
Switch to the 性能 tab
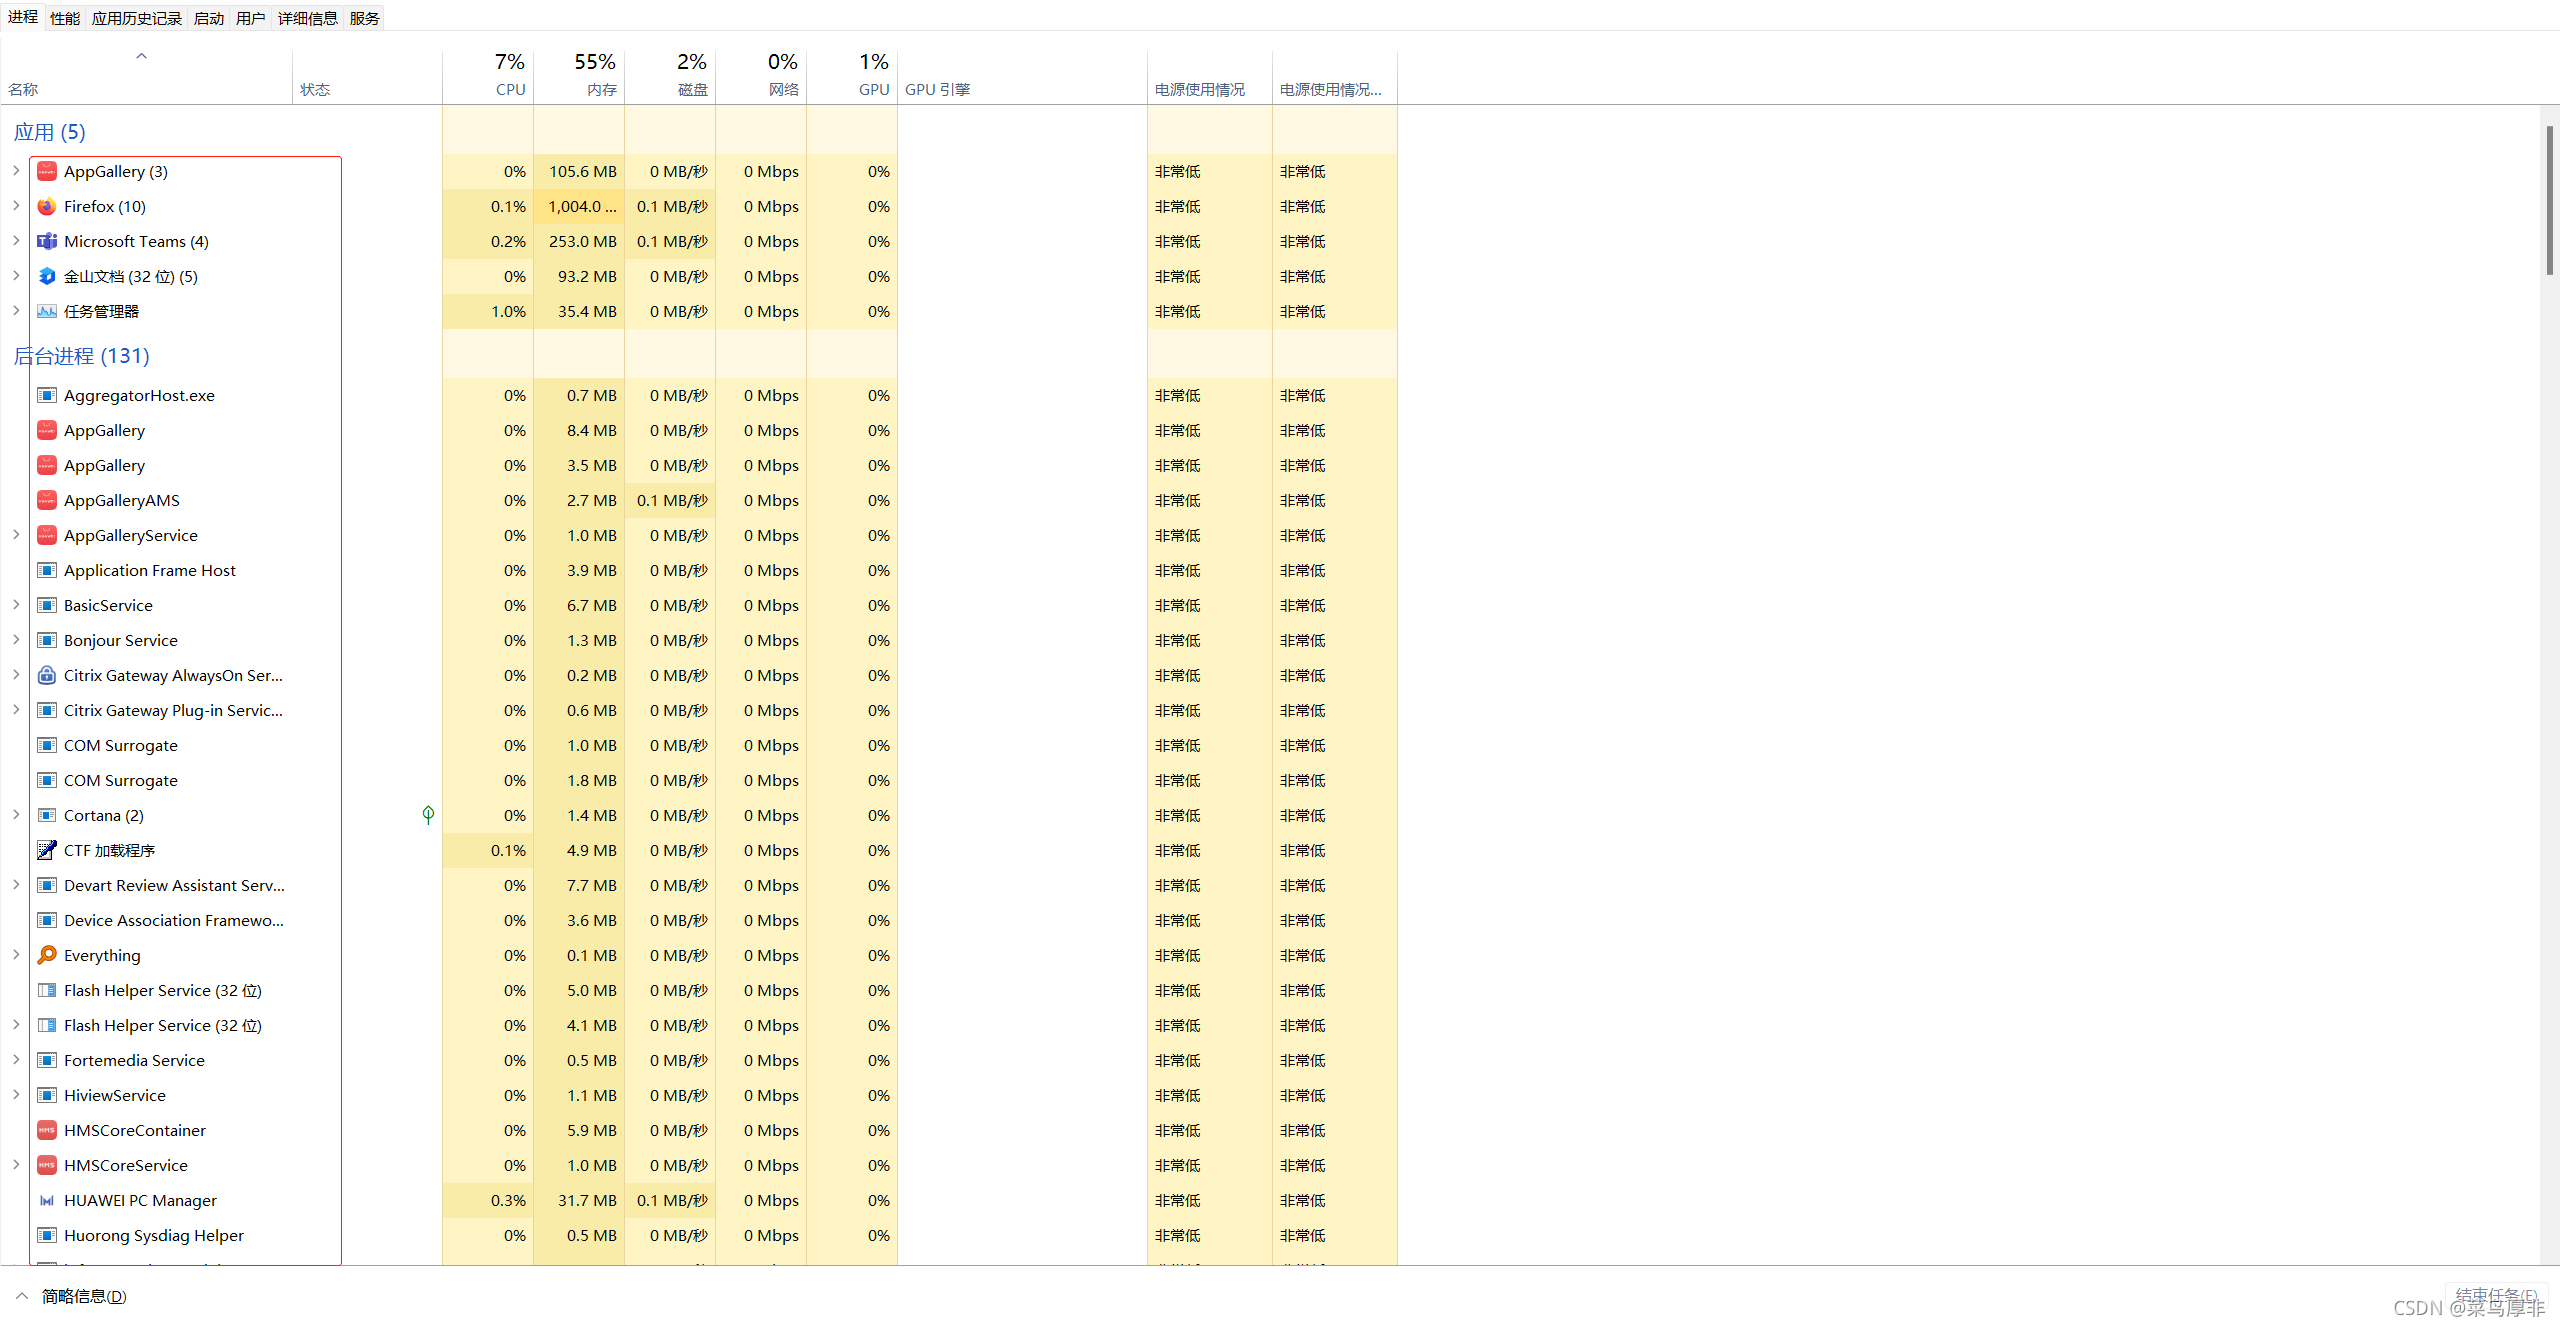click(65, 18)
